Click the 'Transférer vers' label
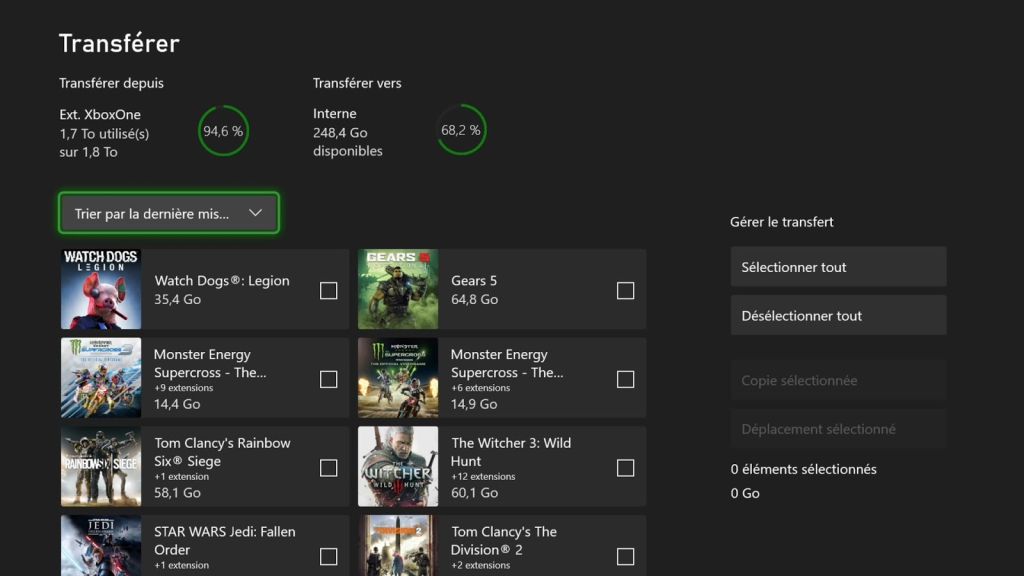1024x576 pixels. point(357,83)
